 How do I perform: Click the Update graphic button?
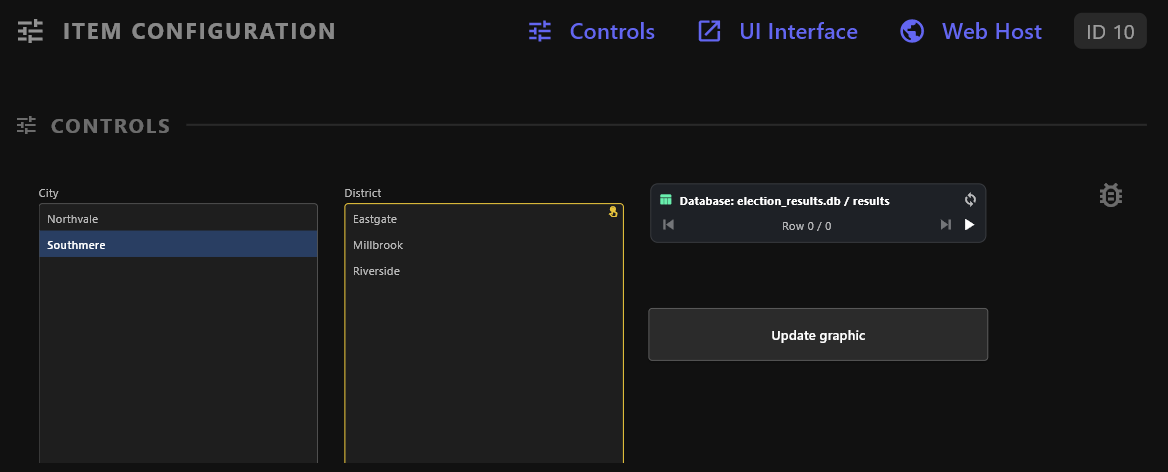tap(818, 335)
